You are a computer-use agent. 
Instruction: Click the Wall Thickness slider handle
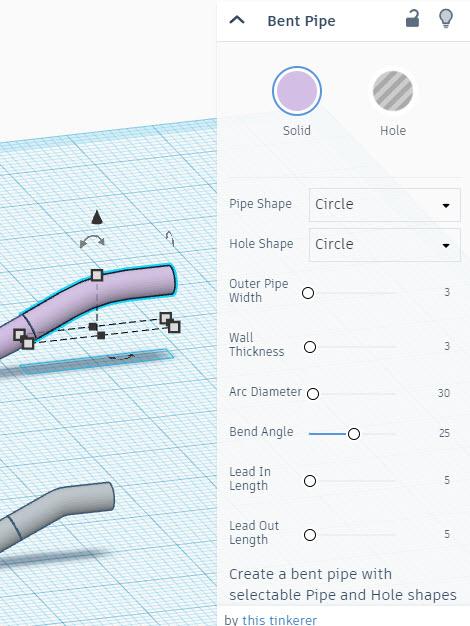310,347
